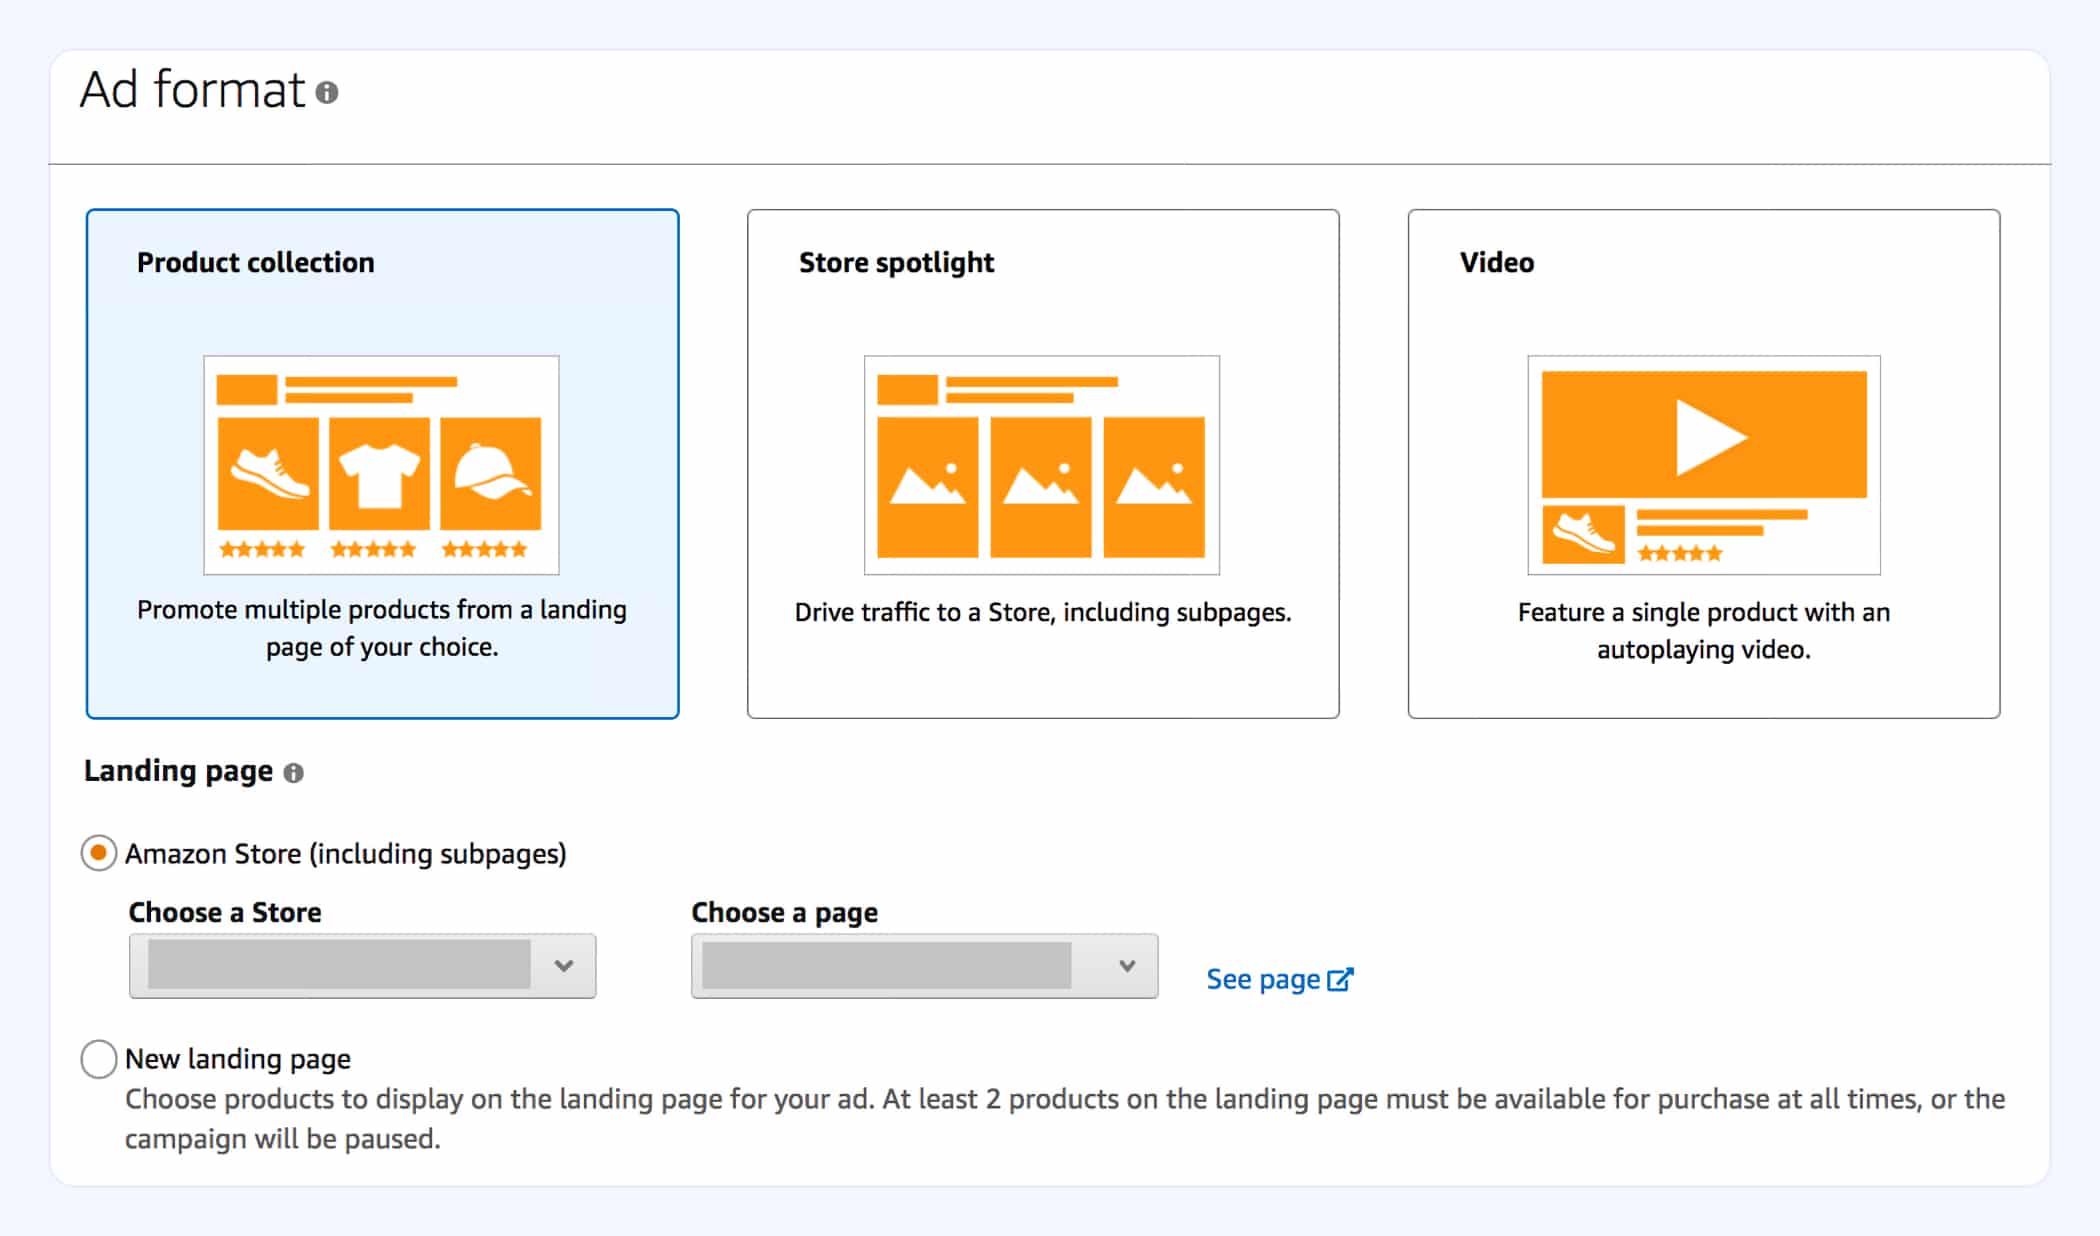
Task: Click the Store spotlight illustration thumbnail
Action: [1042, 465]
